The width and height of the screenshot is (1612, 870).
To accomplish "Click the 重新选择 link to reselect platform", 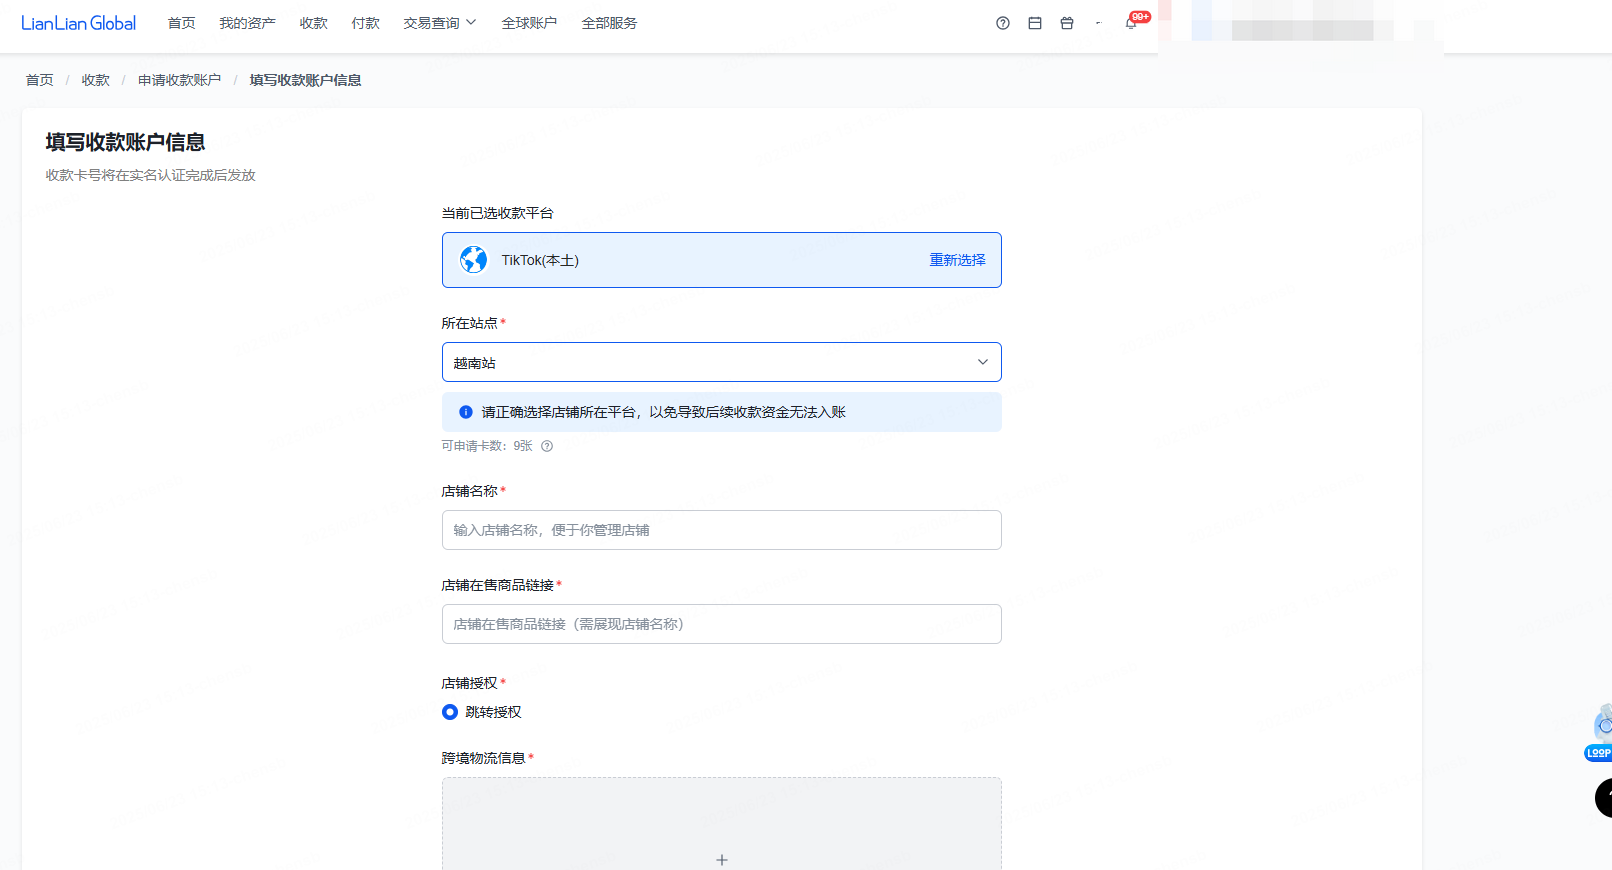I will click(x=957, y=260).
